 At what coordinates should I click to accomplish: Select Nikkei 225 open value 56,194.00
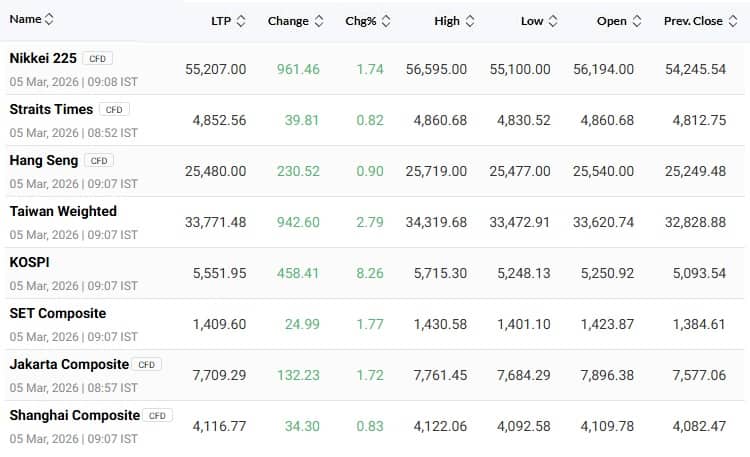coord(604,69)
